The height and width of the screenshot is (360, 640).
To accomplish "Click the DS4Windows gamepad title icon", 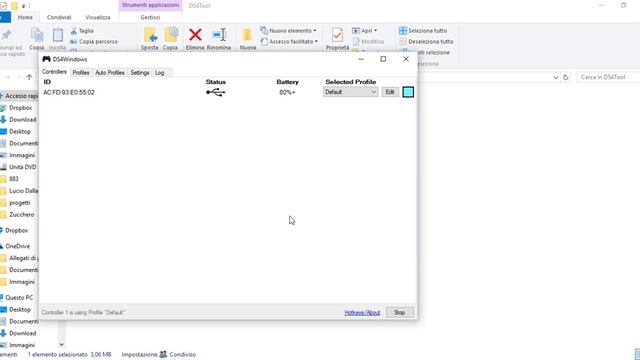I will point(47,59).
